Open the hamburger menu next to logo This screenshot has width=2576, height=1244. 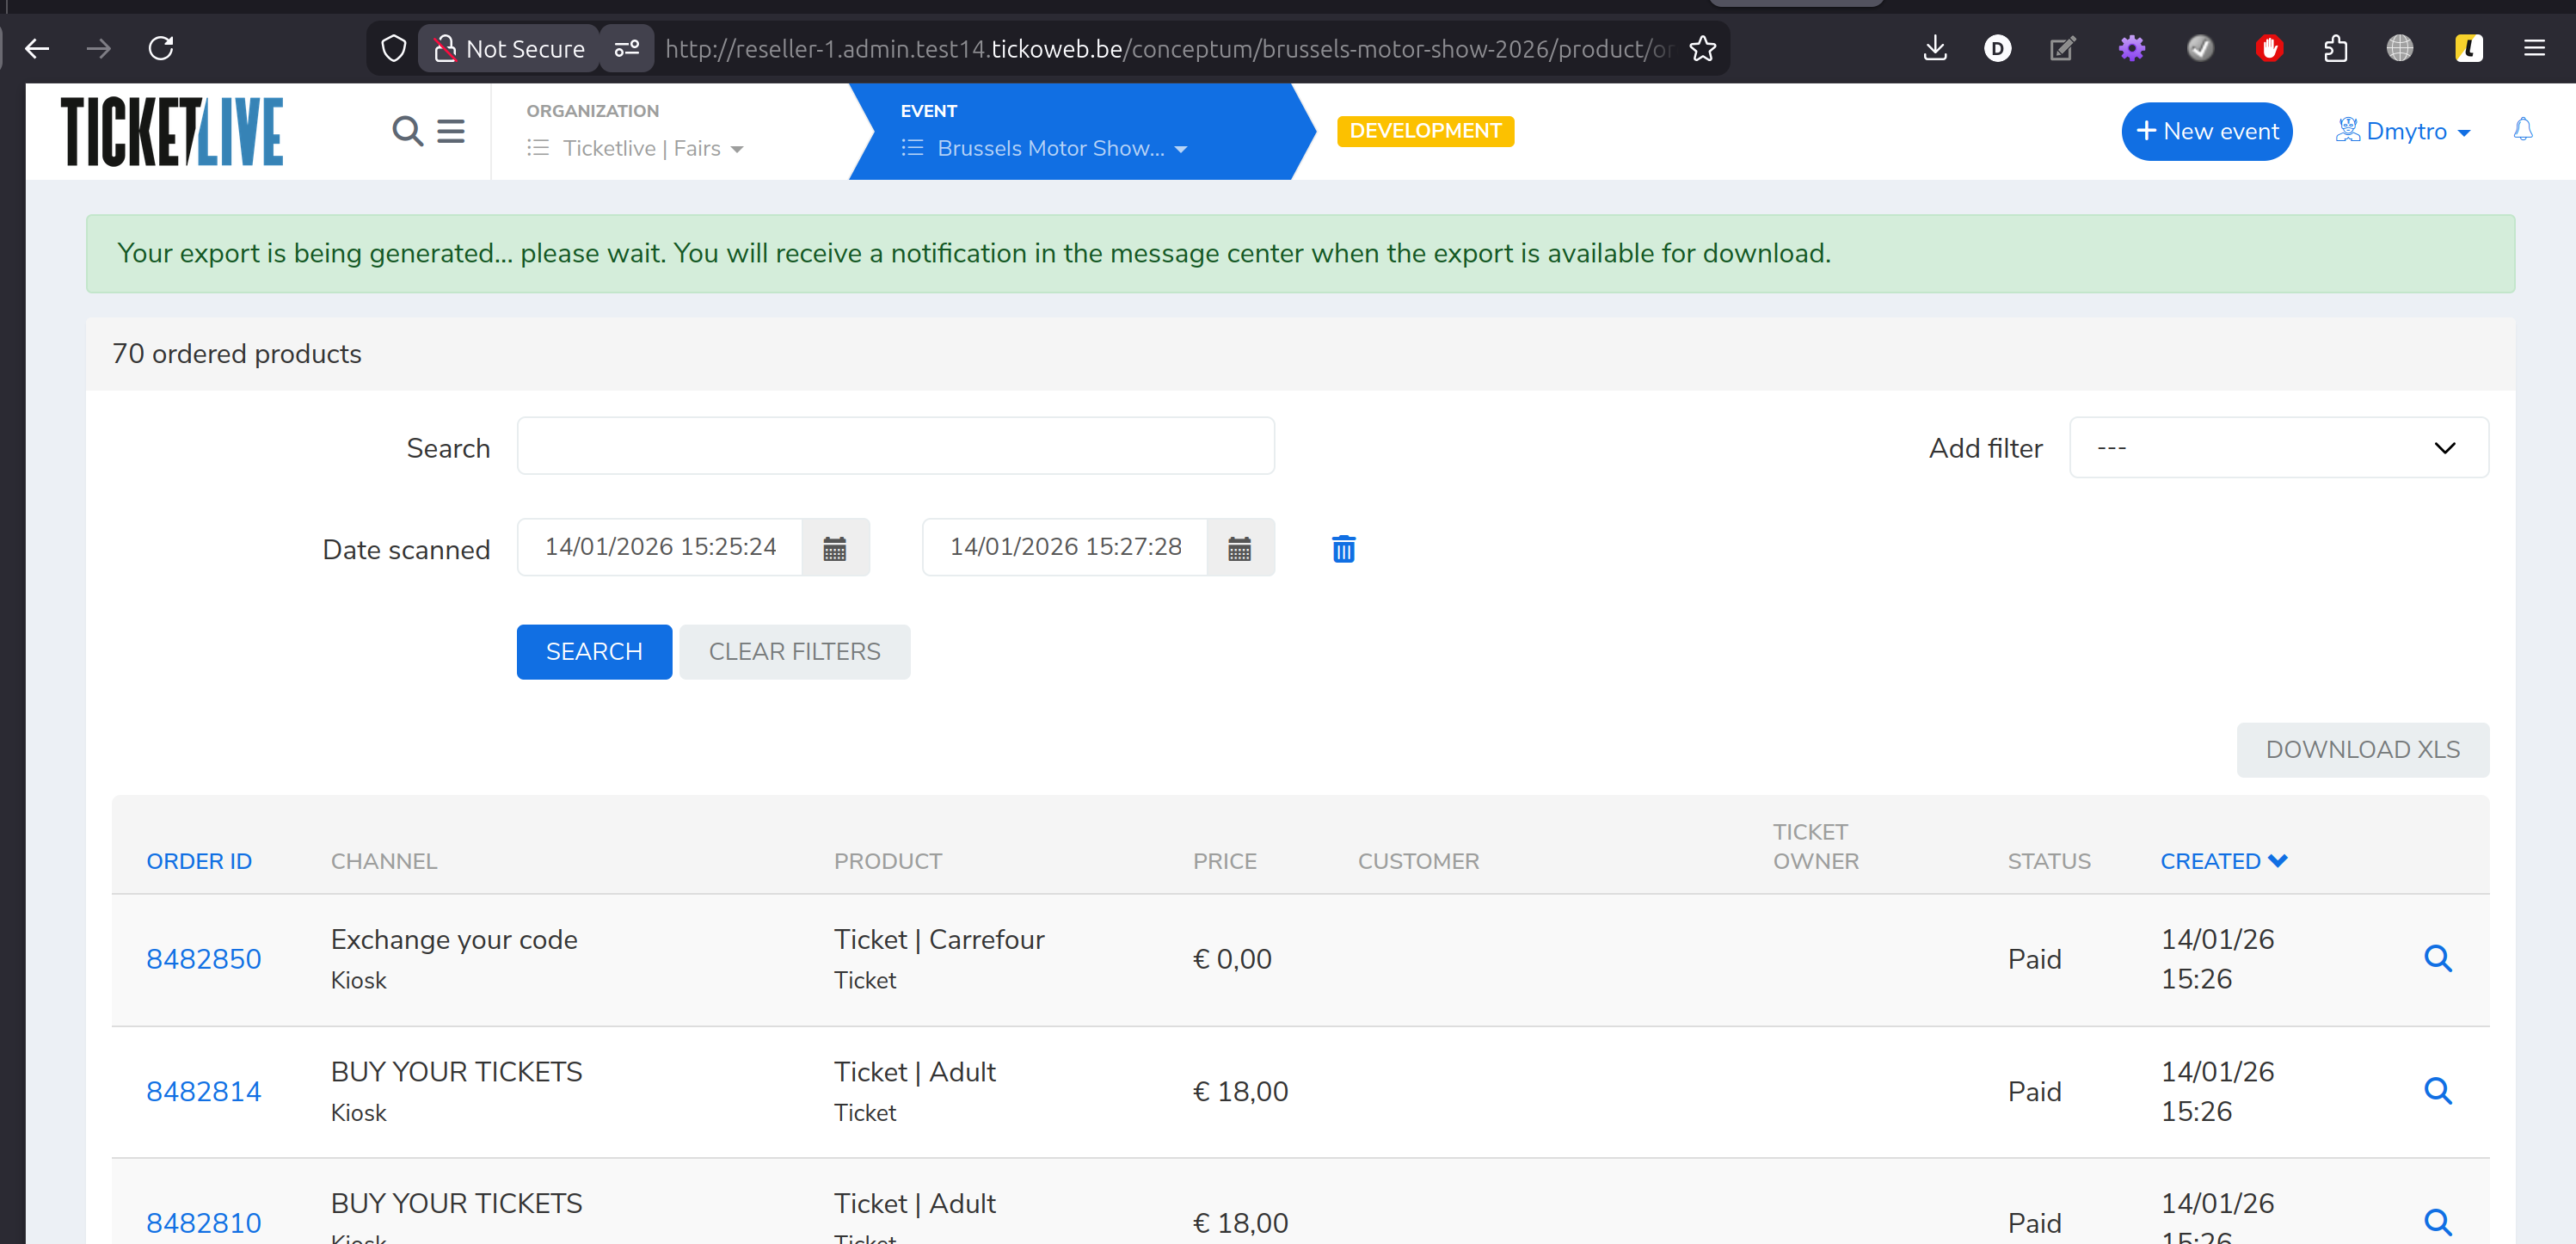pyautogui.click(x=451, y=131)
